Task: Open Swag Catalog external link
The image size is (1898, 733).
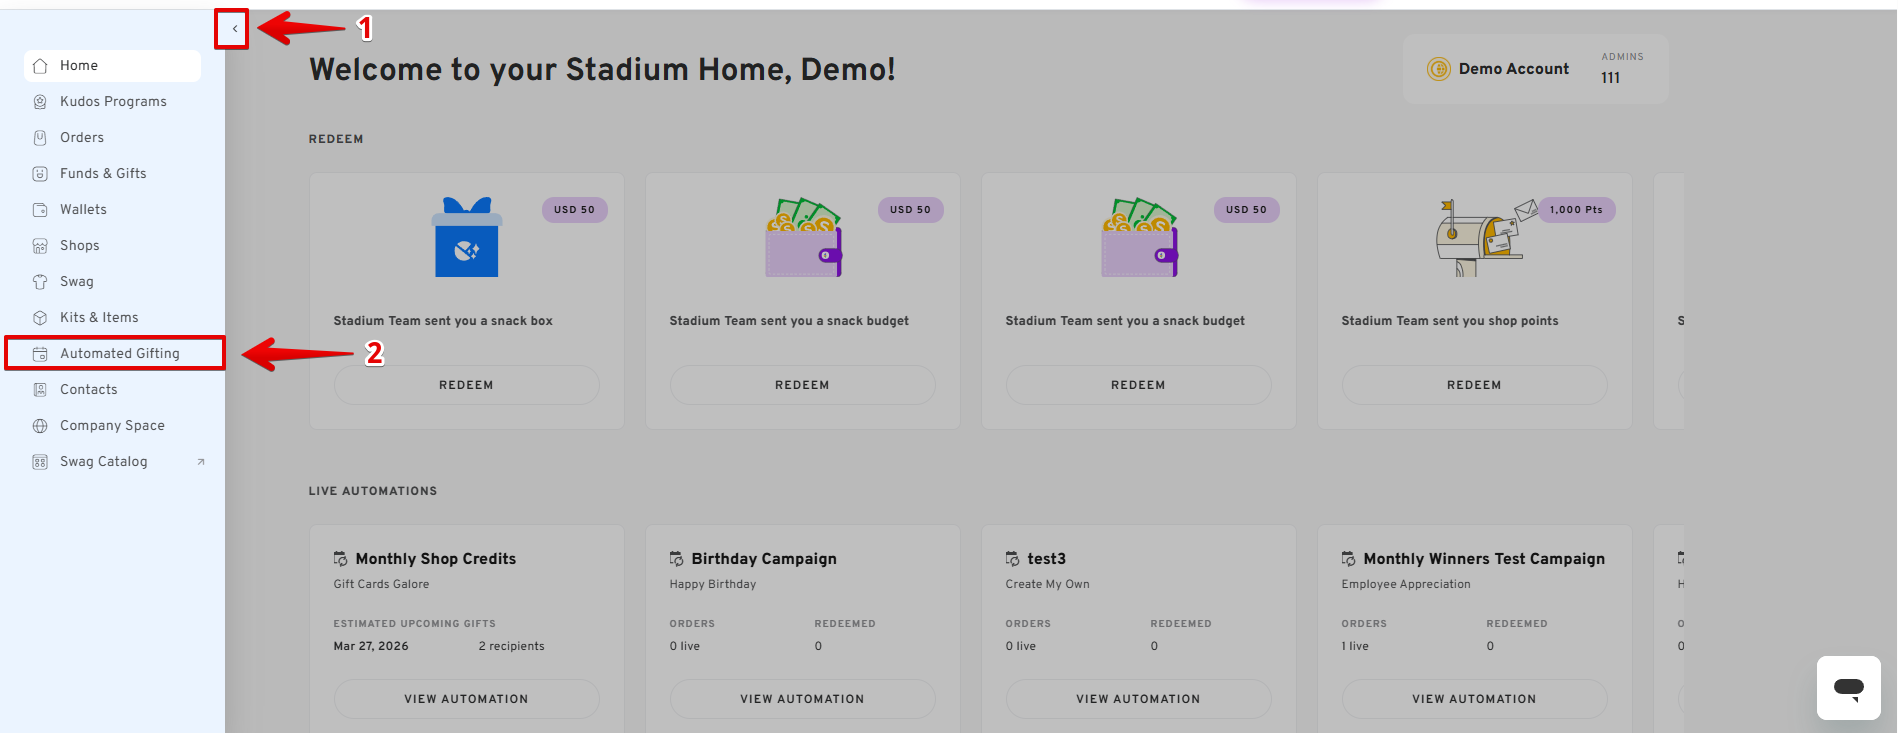Action: (104, 462)
